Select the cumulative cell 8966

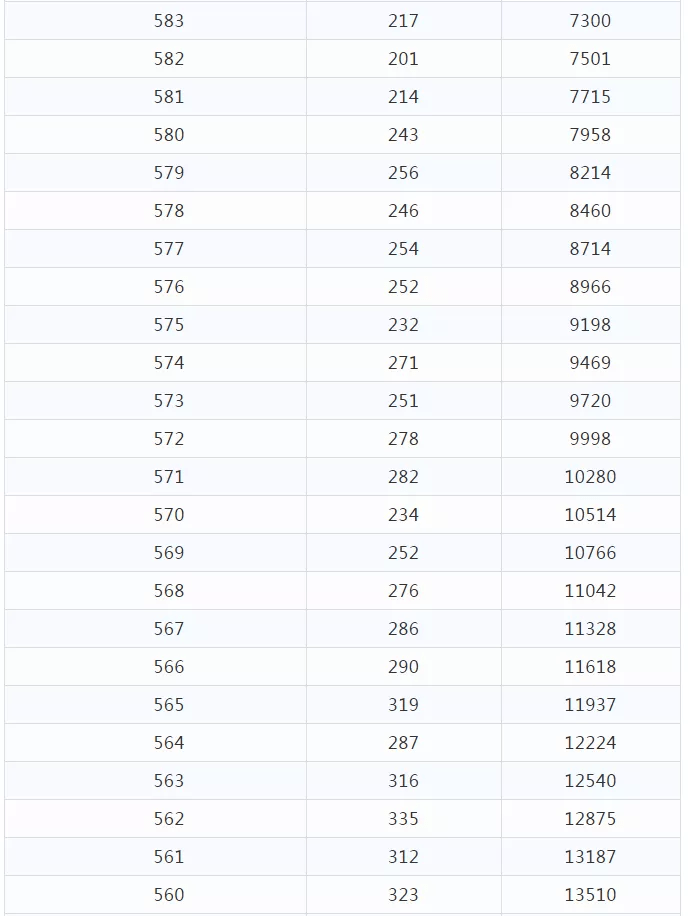click(590, 287)
